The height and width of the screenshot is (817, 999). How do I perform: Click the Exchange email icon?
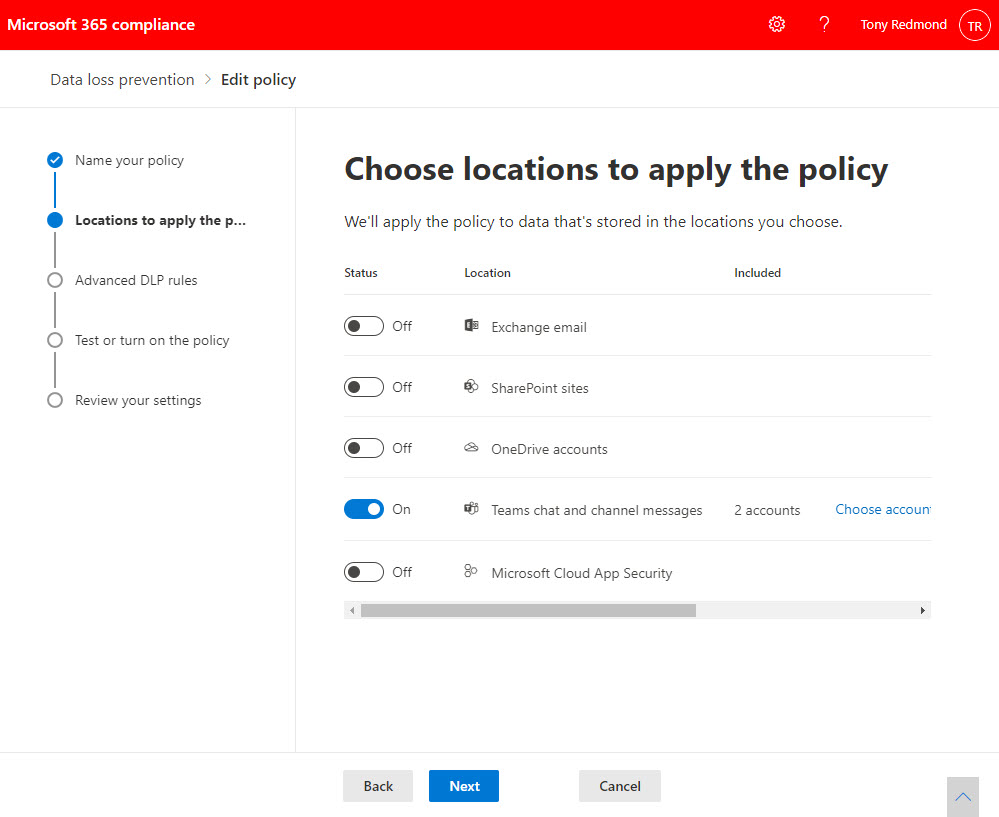[472, 326]
